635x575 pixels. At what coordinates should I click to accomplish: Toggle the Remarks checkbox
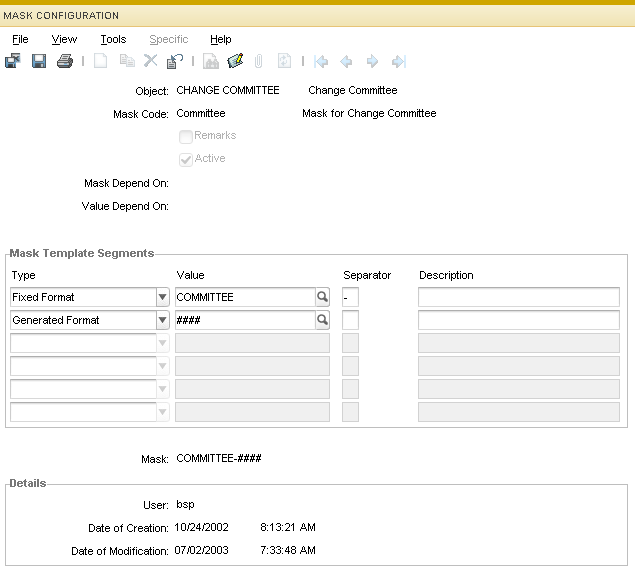point(185,136)
